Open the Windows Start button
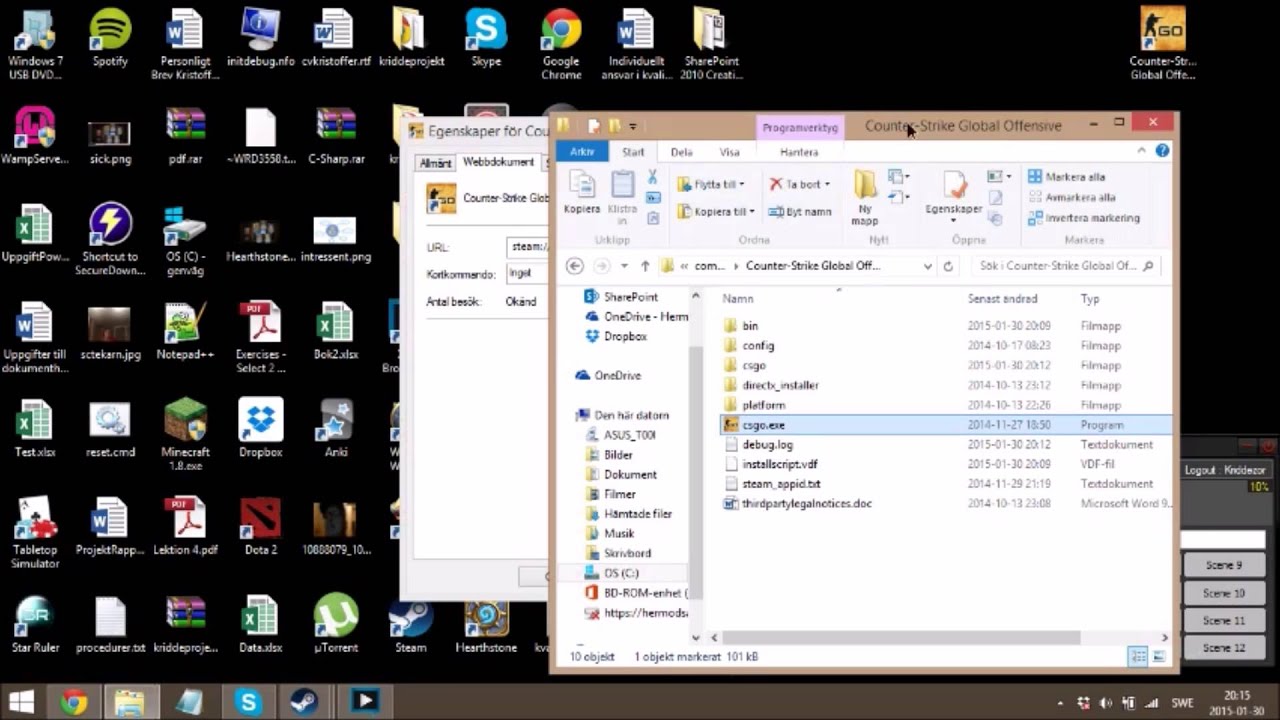 point(21,702)
